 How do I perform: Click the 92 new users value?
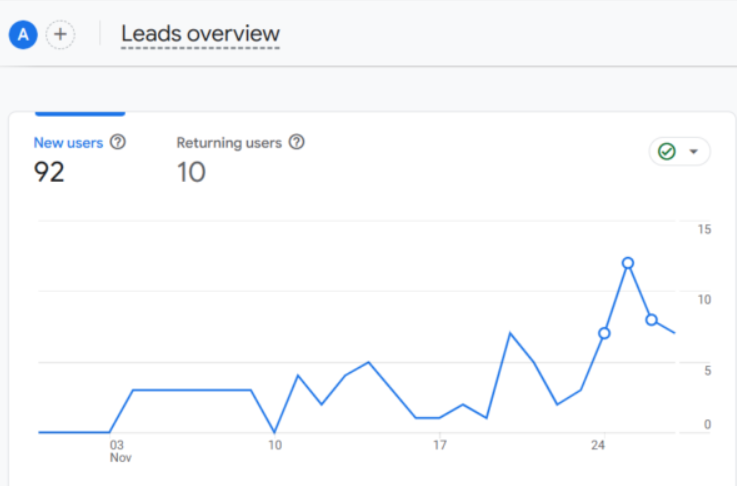pyautogui.click(x=49, y=172)
